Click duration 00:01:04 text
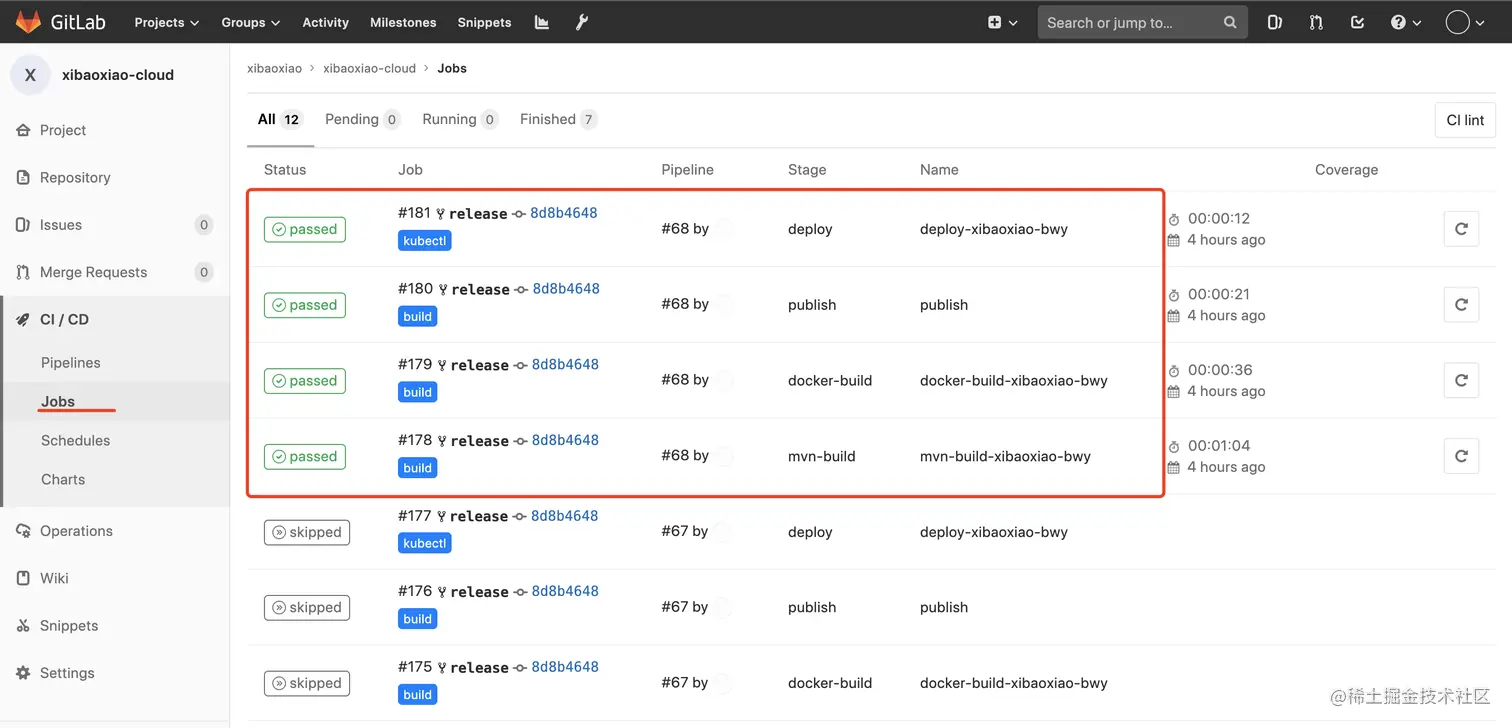Image resolution: width=1512 pixels, height=728 pixels. point(1219,446)
